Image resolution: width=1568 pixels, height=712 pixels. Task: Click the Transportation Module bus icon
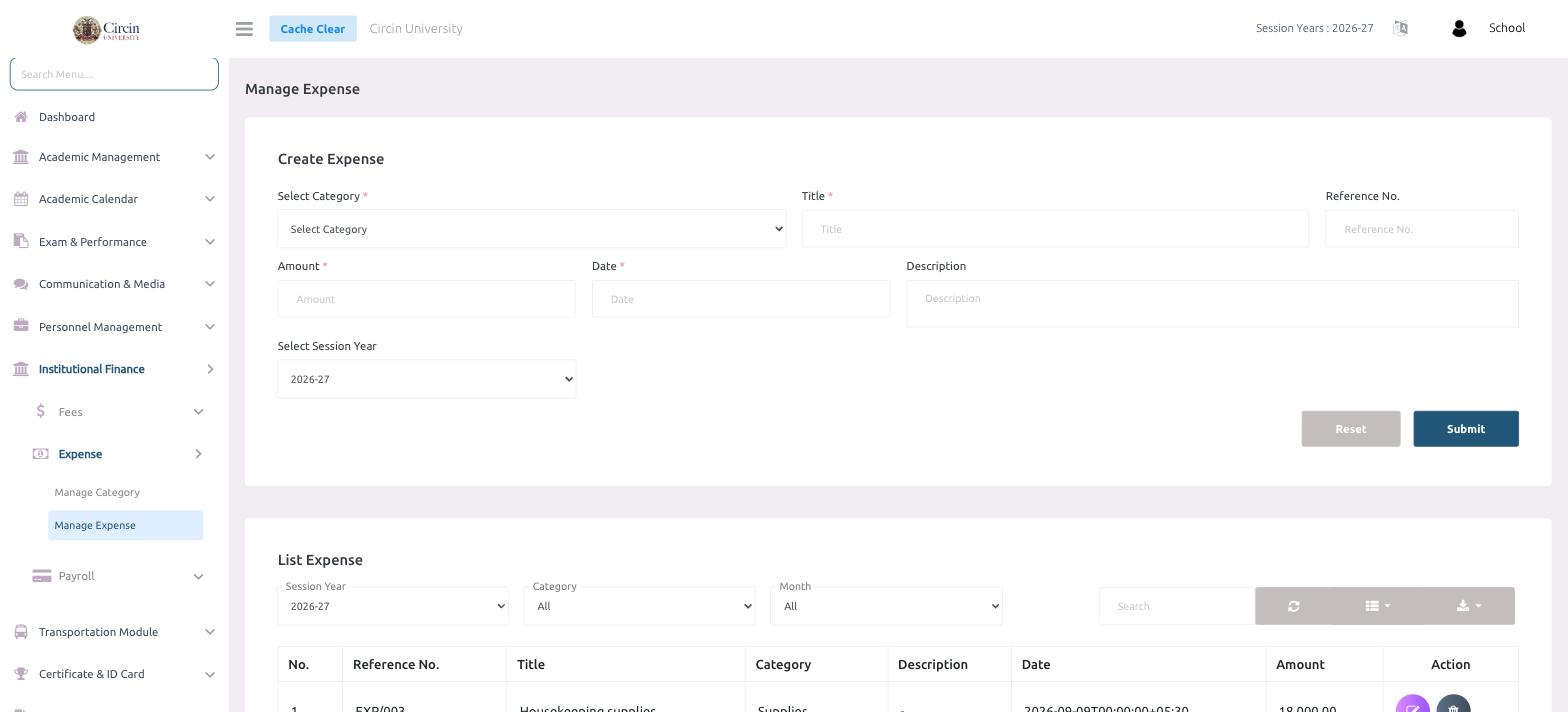[21, 632]
